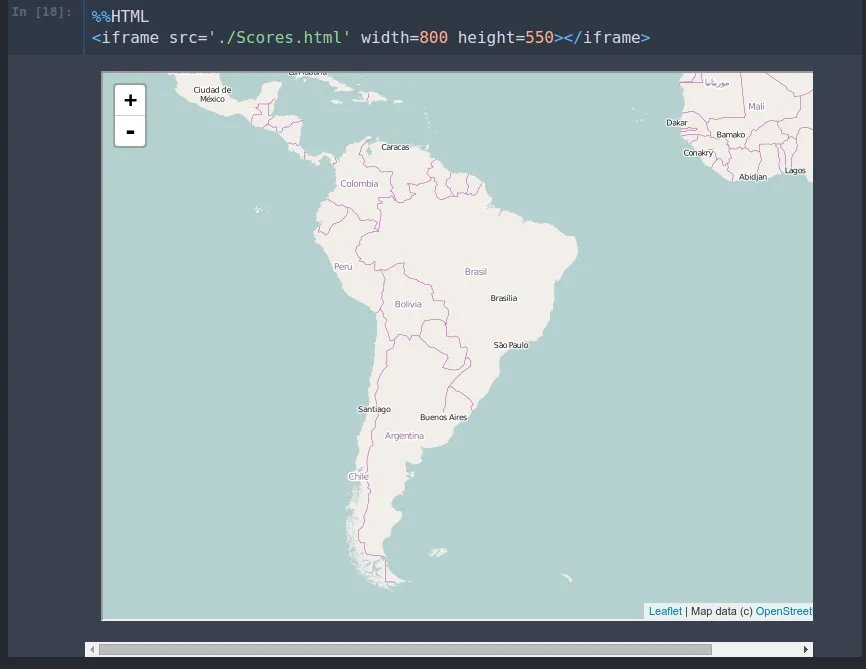Image resolution: width=866 pixels, height=669 pixels.
Task: Click the São Paulo city label
Action: point(511,345)
